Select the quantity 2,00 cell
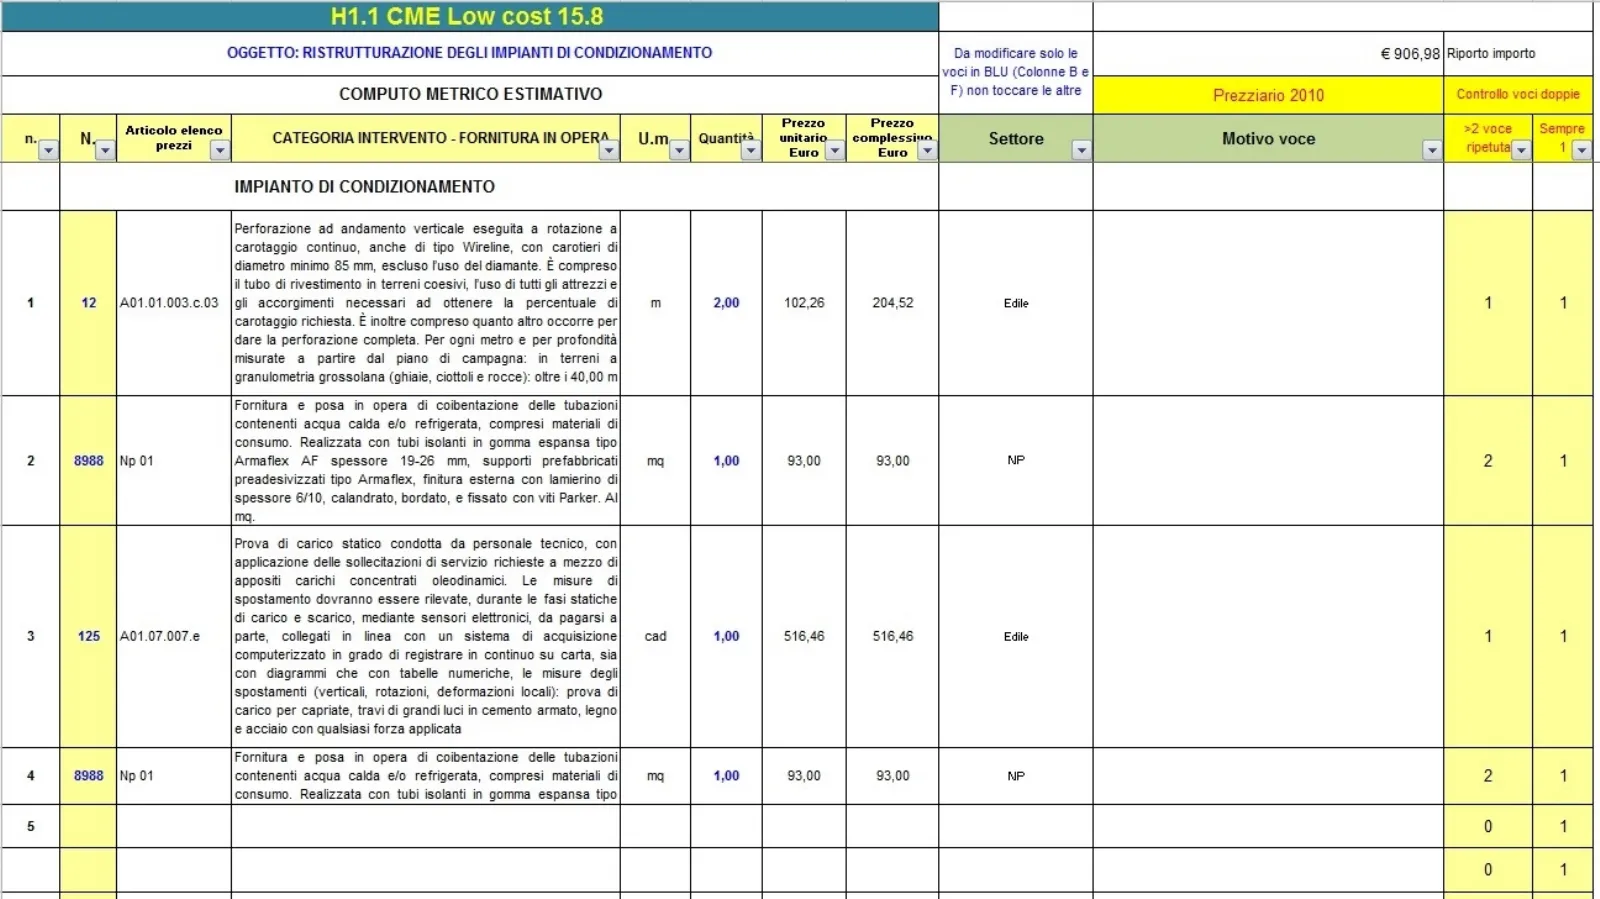The width and height of the screenshot is (1600, 899). (726, 303)
